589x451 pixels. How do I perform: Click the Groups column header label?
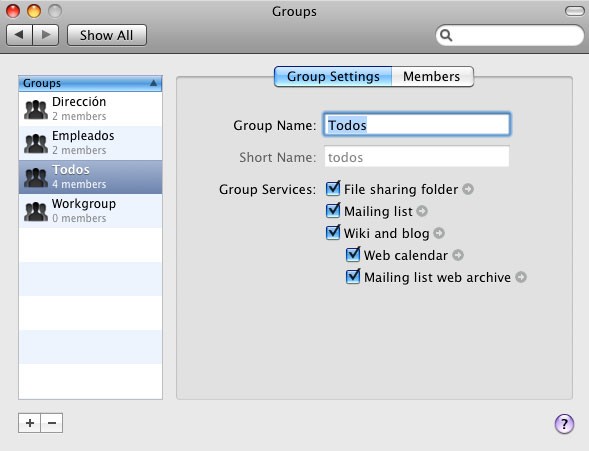pos(42,83)
